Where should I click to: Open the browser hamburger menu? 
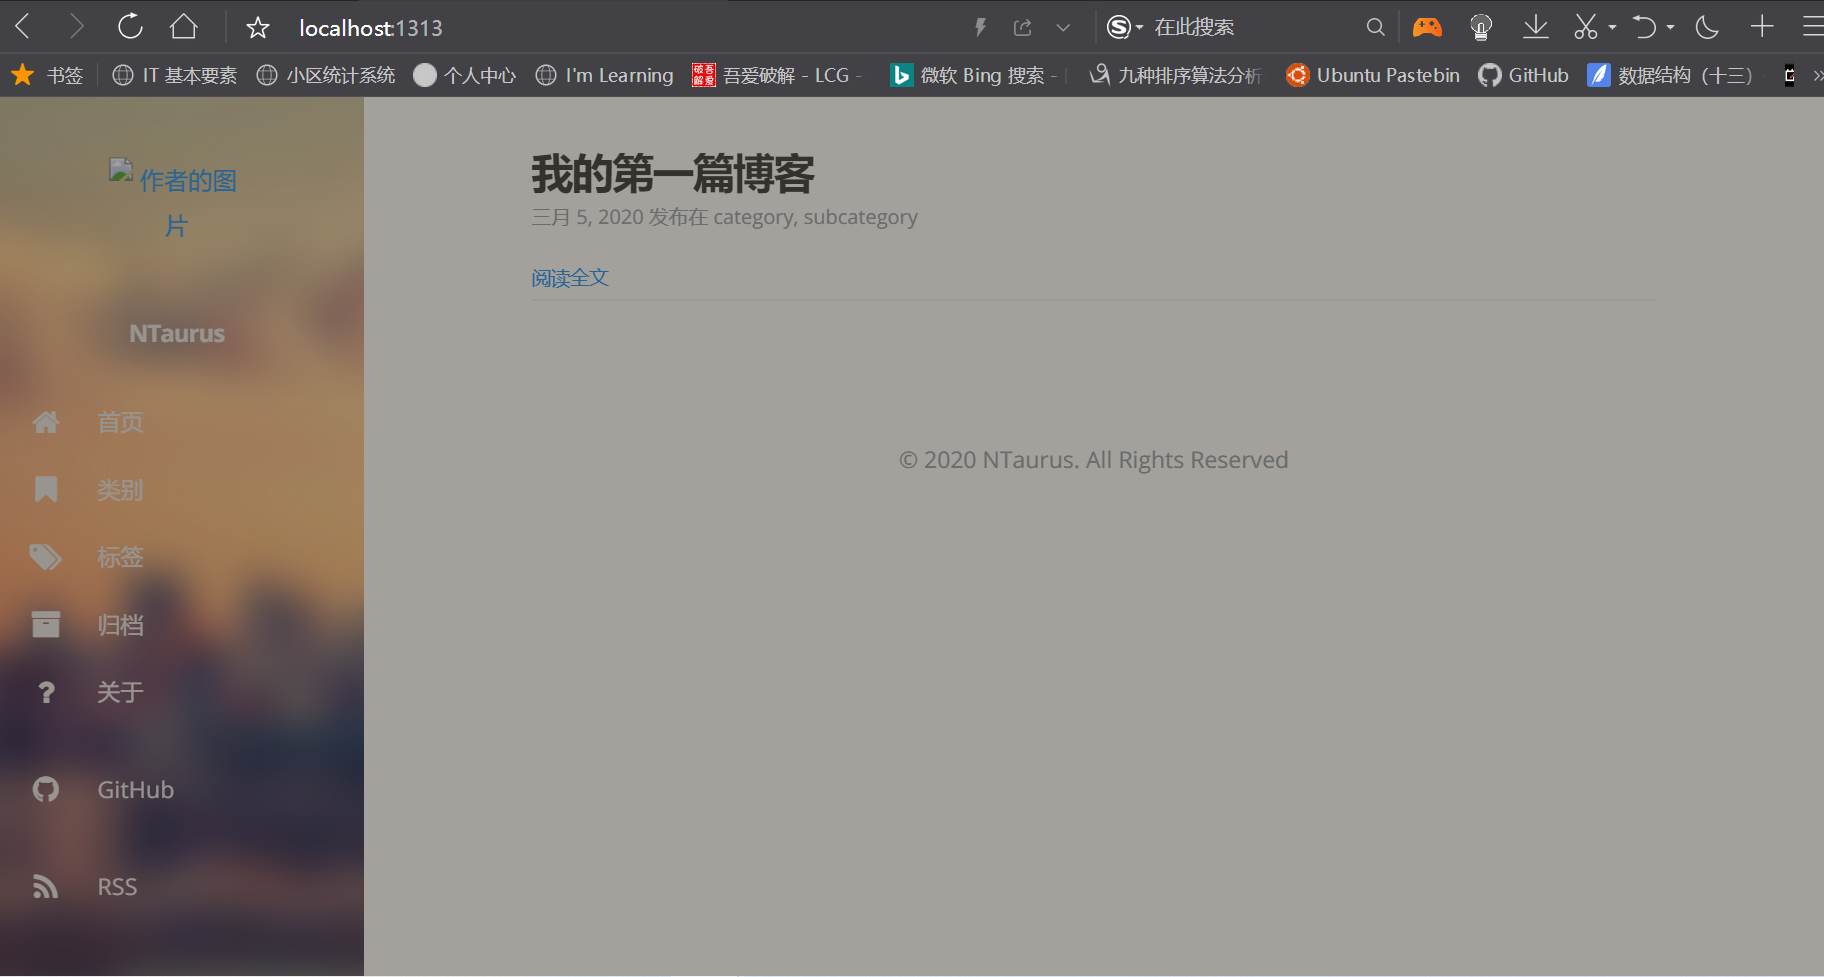1813,26
